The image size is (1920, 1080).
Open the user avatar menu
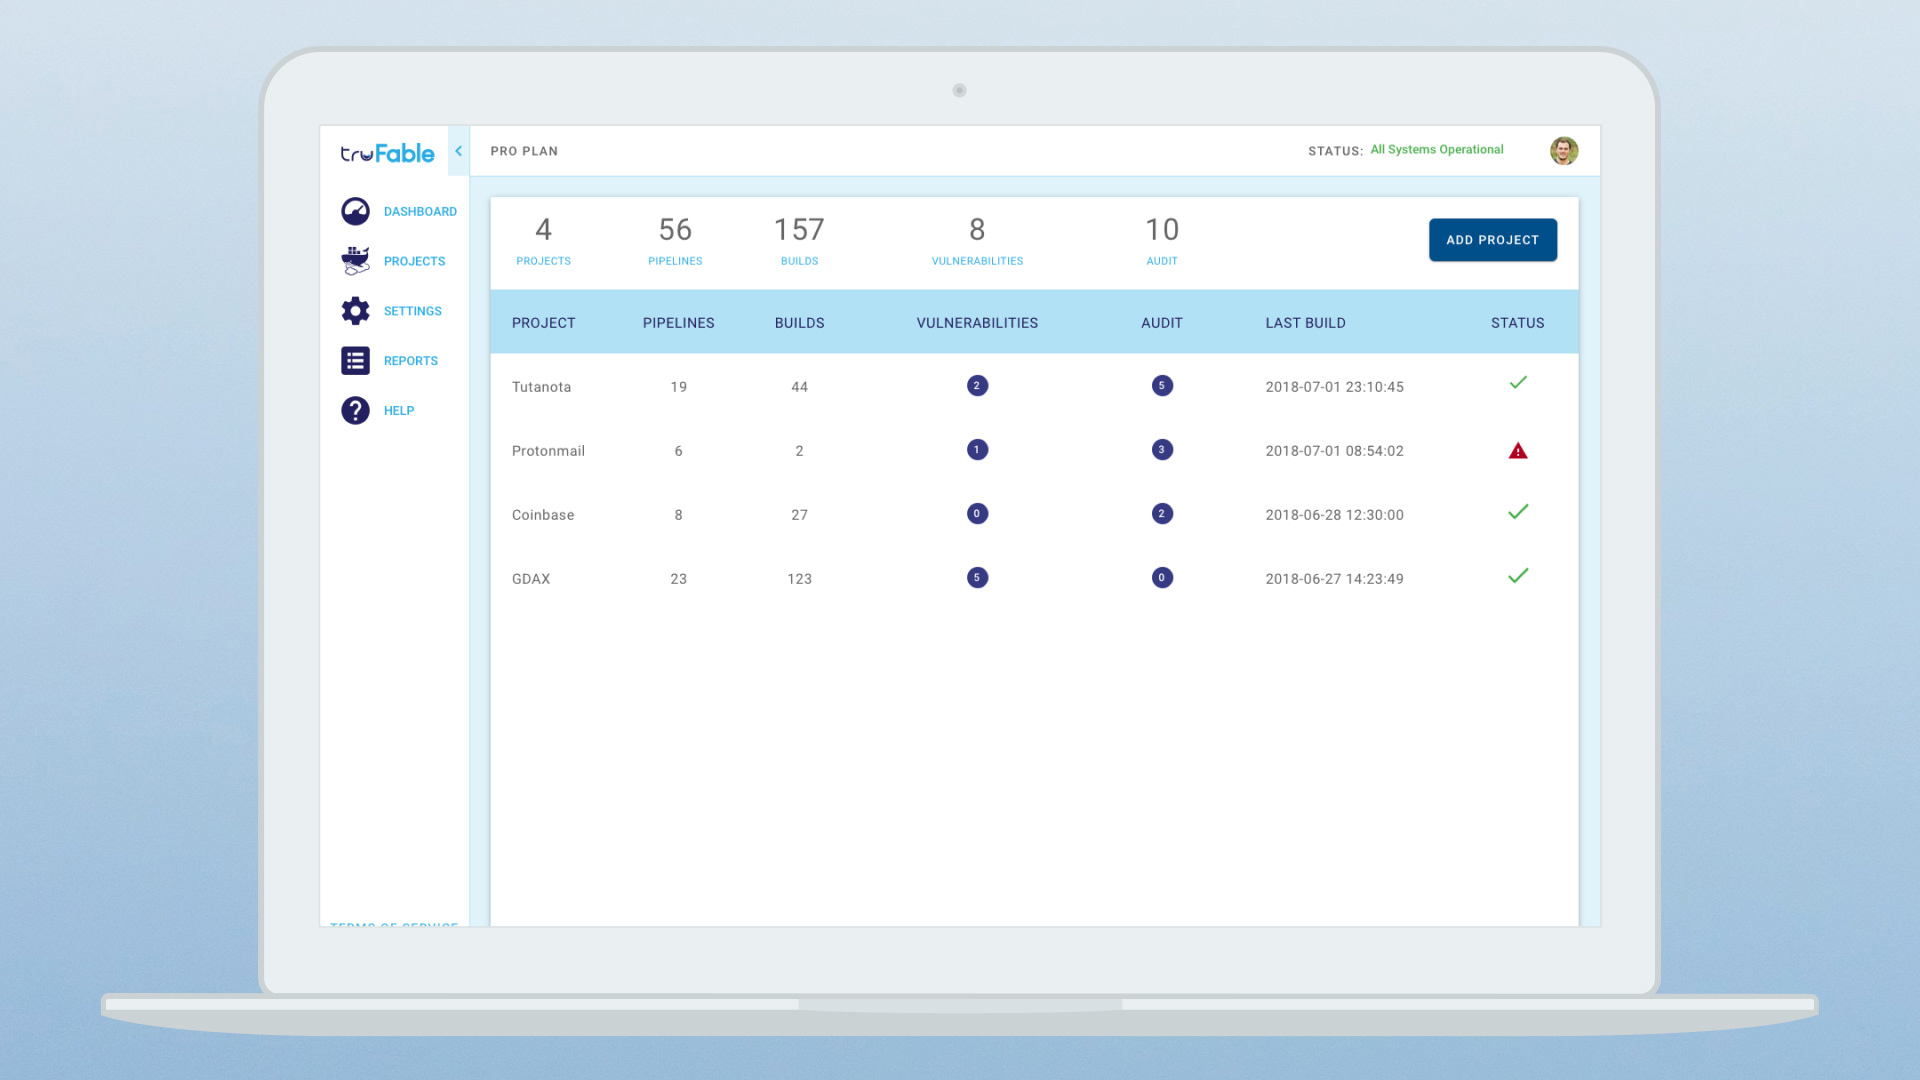(x=1563, y=151)
